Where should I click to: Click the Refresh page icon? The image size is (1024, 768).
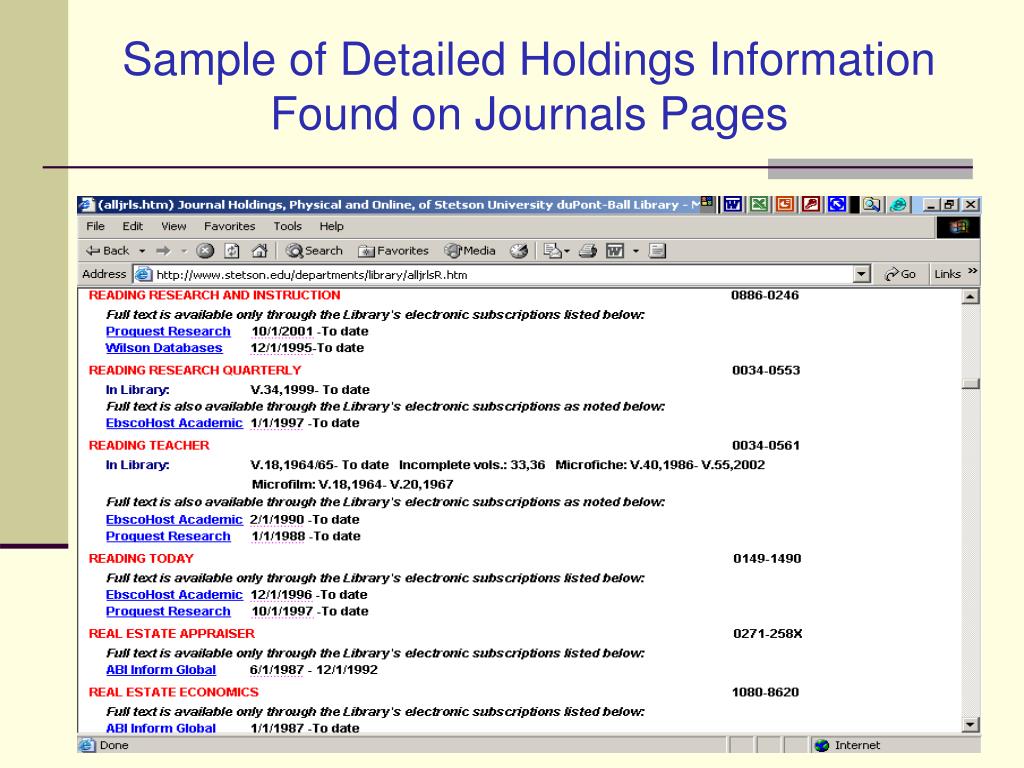point(232,251)
